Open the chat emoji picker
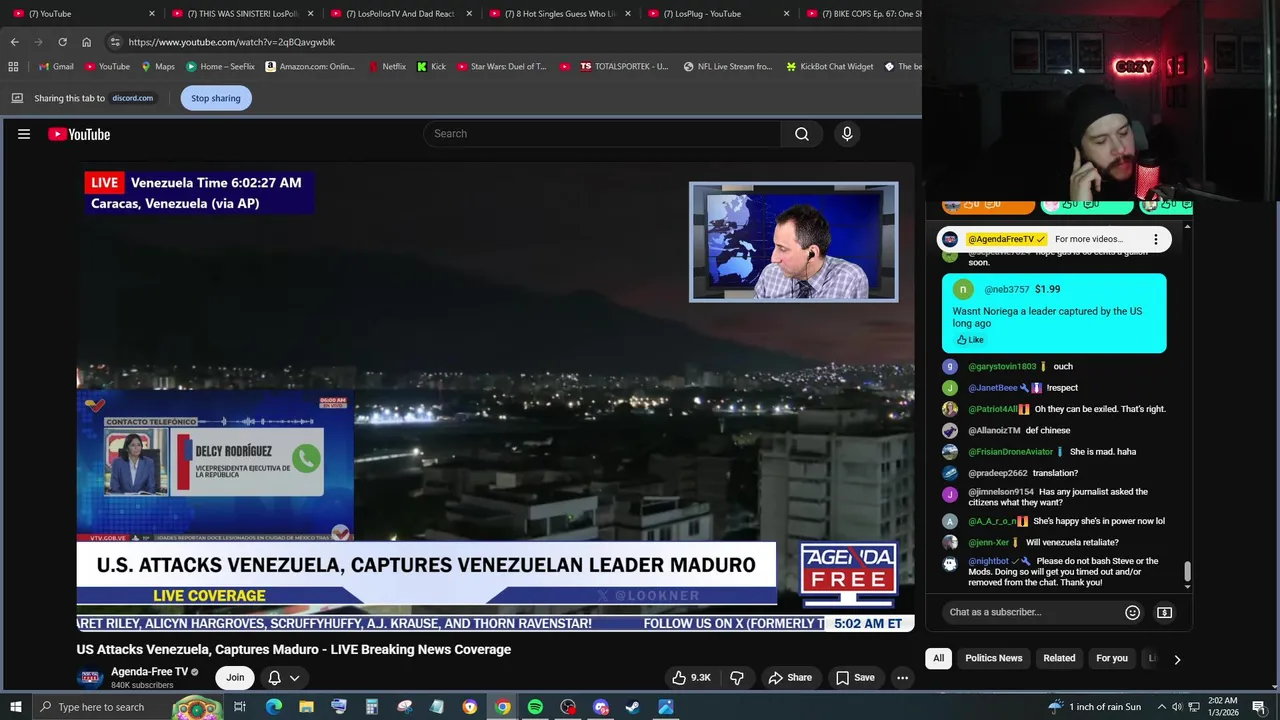The width and height of the screenshot is (1280, 720). 1132,612
